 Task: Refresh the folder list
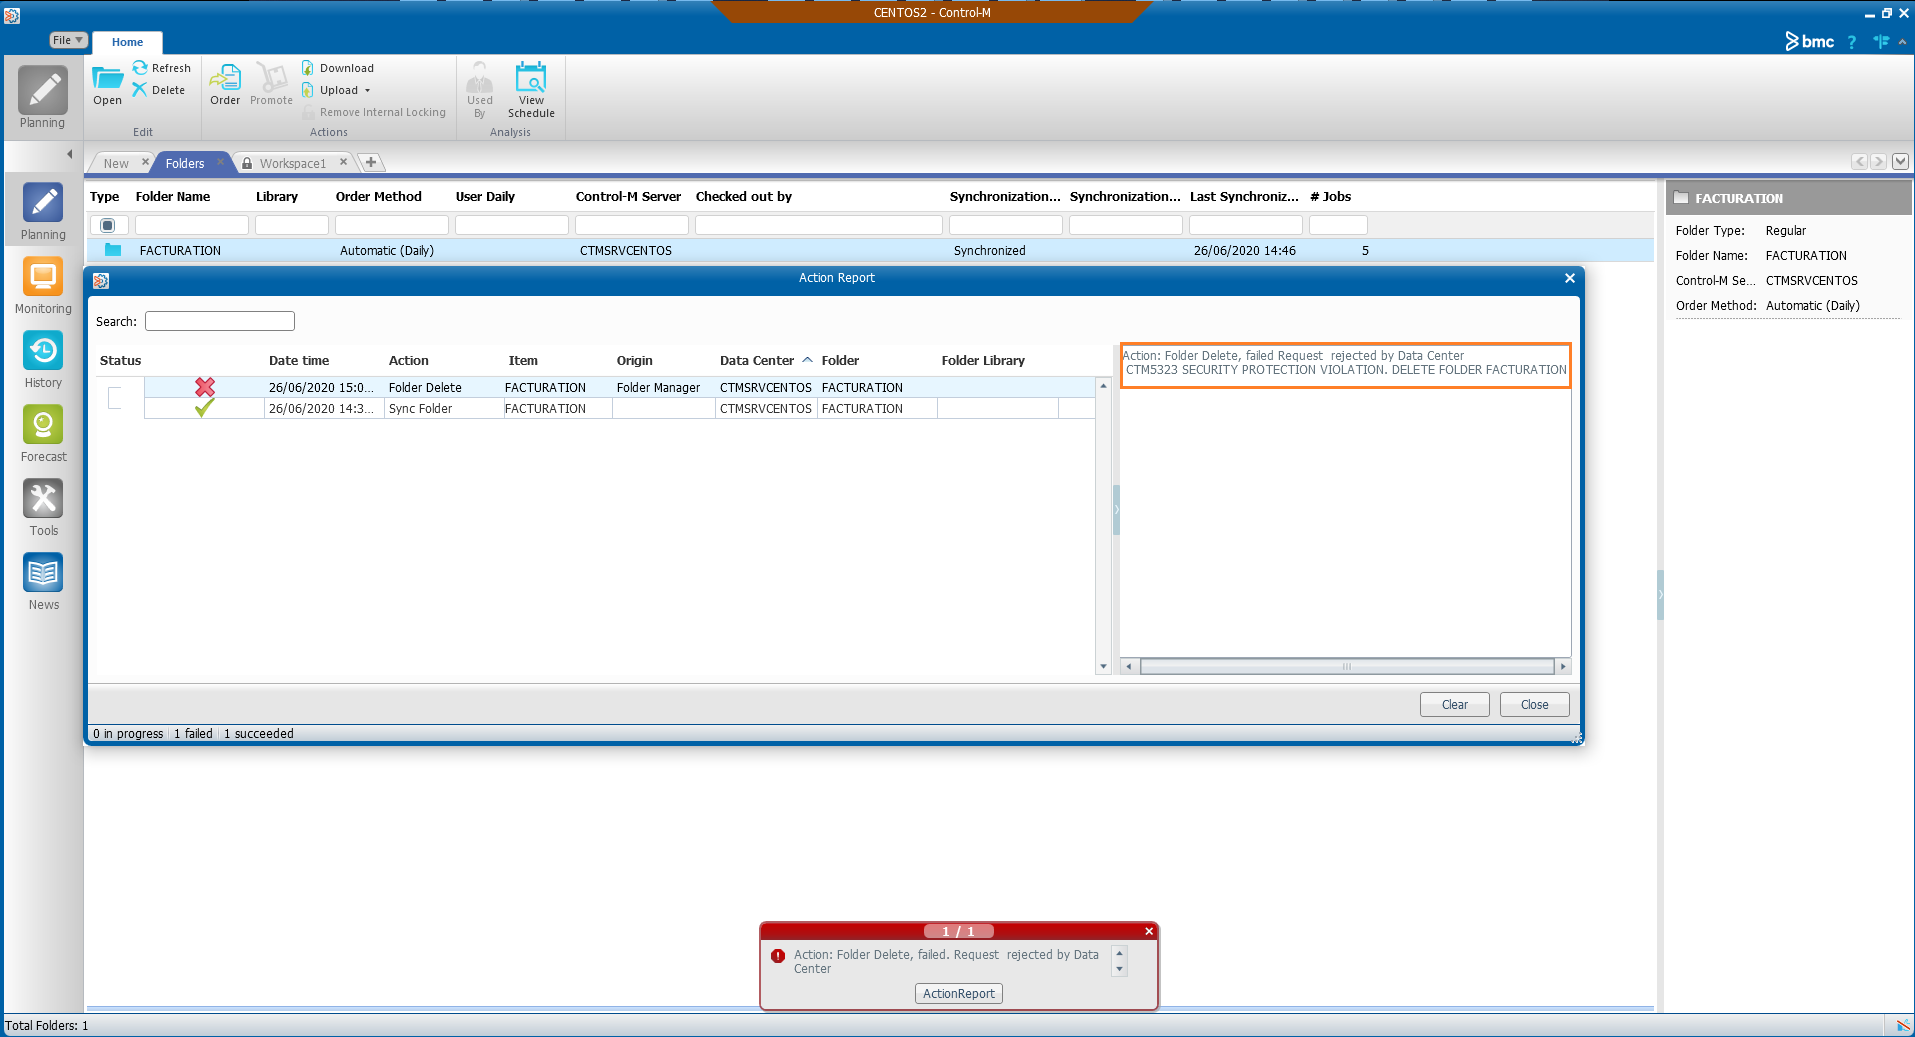point(162,68)
